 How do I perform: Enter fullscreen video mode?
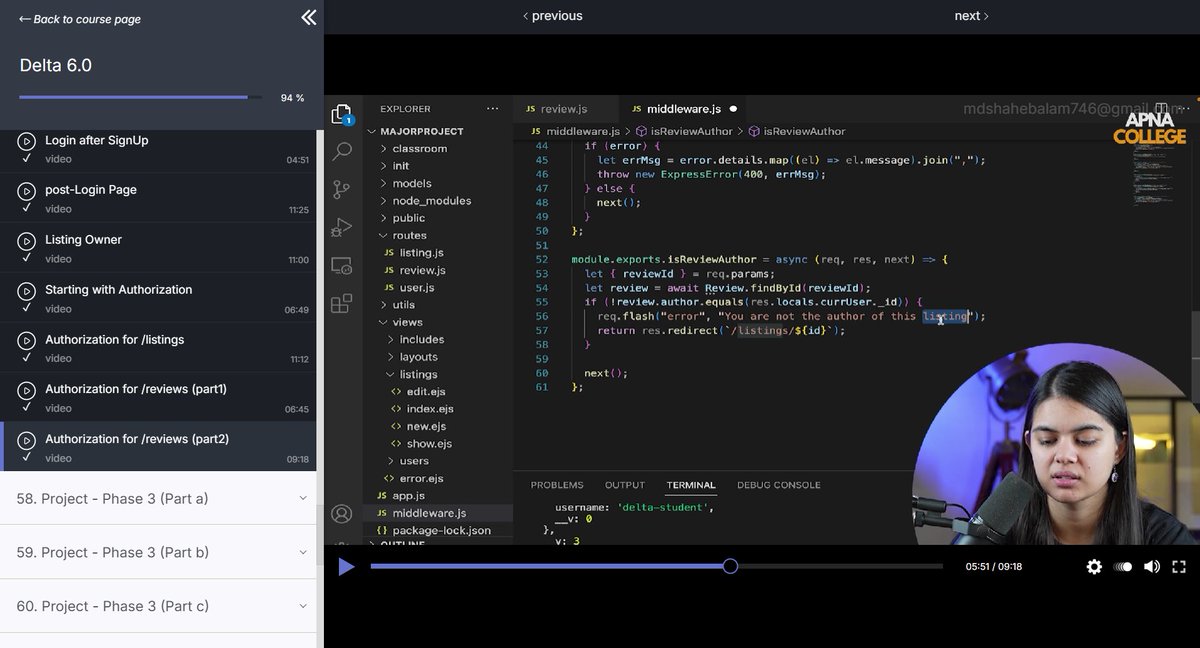(1180, 567)
